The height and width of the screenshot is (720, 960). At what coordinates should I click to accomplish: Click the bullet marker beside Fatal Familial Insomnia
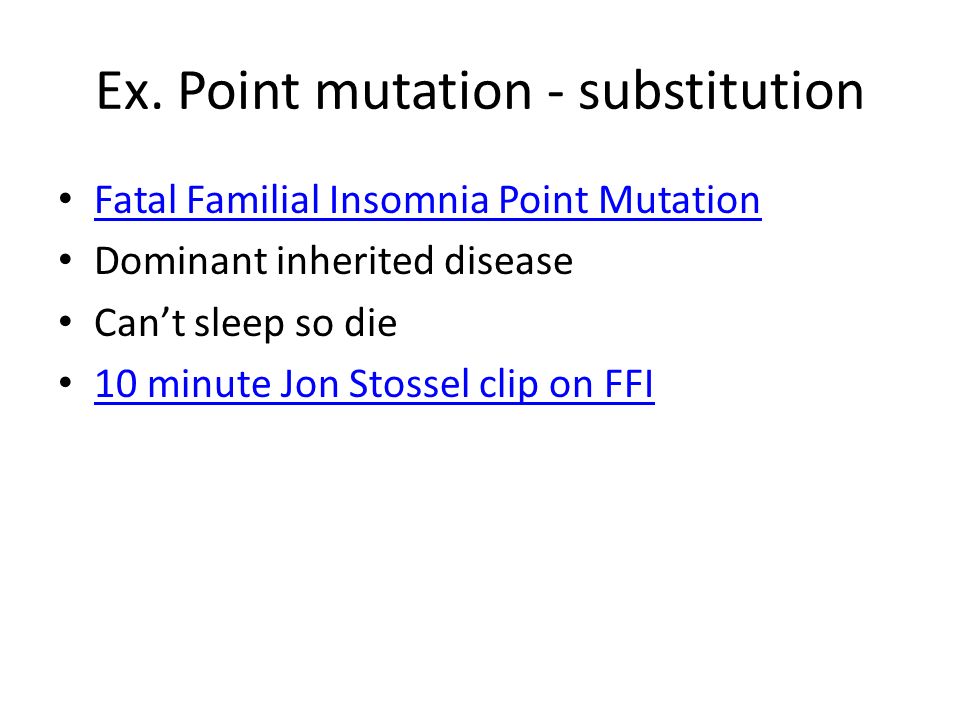click(x=66, y=199)
